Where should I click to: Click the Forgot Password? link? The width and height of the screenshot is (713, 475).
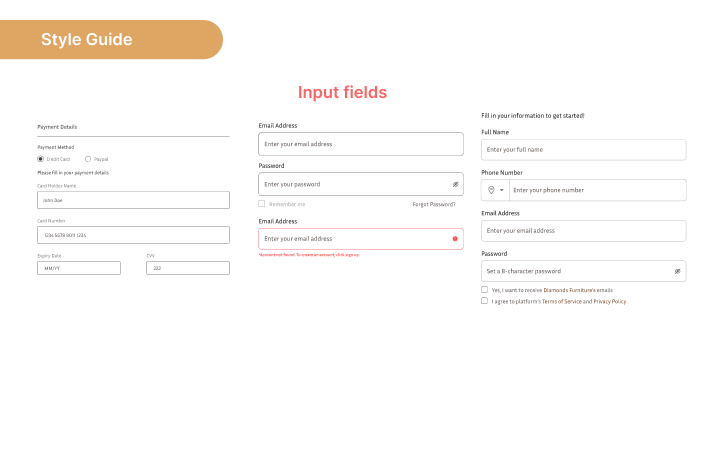(x=433, y=204)
